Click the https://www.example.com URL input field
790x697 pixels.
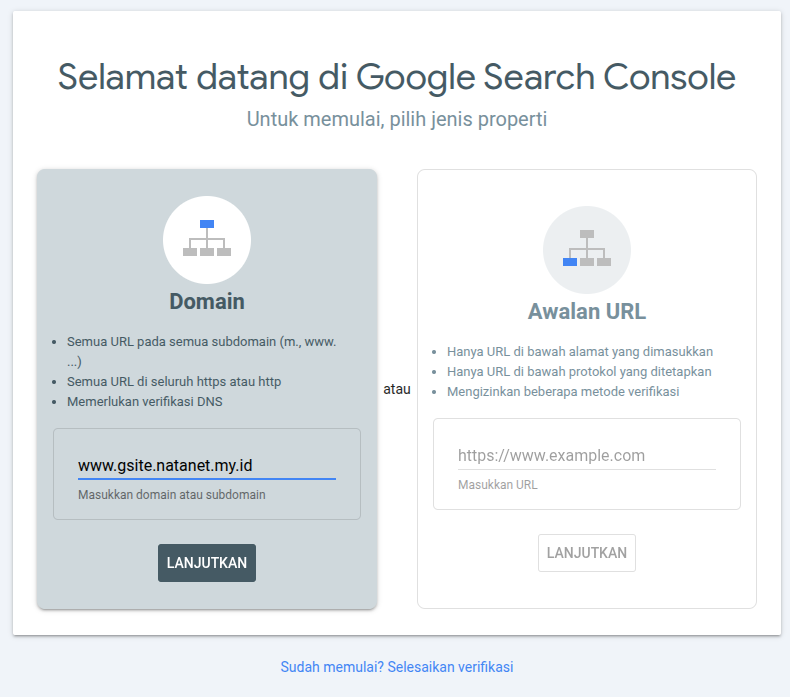(x=586, y=455)
